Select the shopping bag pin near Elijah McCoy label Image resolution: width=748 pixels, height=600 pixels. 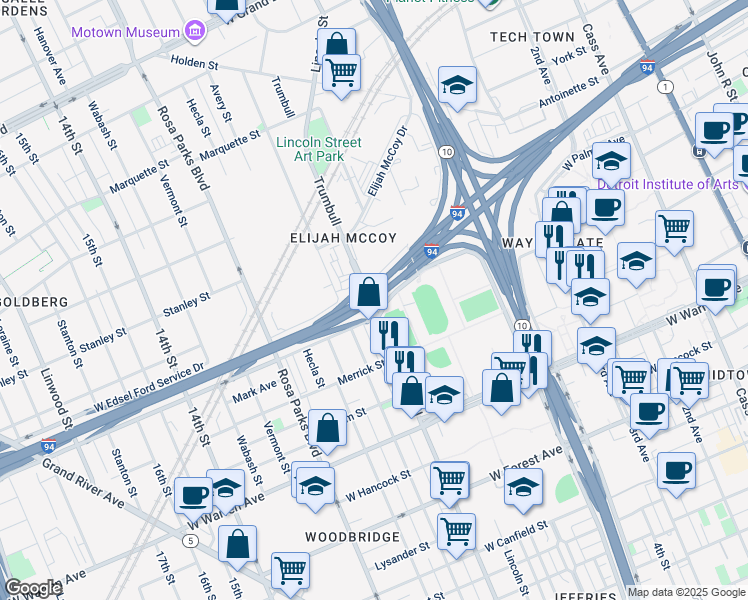(369, 292)
